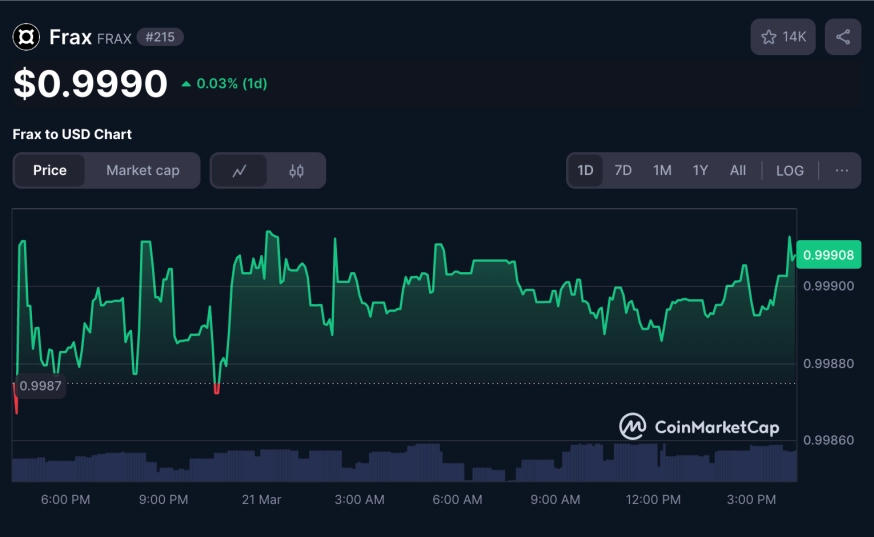Switch to Market cap view

click(143, 170)
